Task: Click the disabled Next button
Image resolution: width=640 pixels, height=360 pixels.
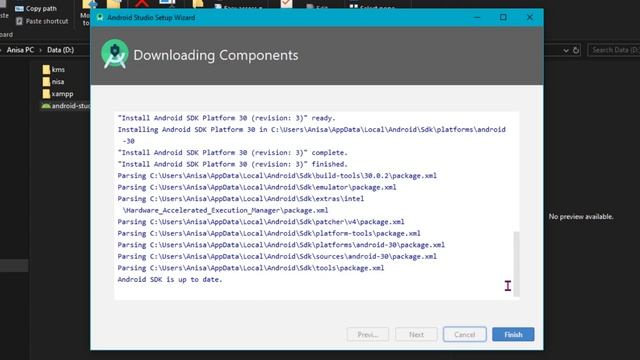Action: click(x=416, y=334)
